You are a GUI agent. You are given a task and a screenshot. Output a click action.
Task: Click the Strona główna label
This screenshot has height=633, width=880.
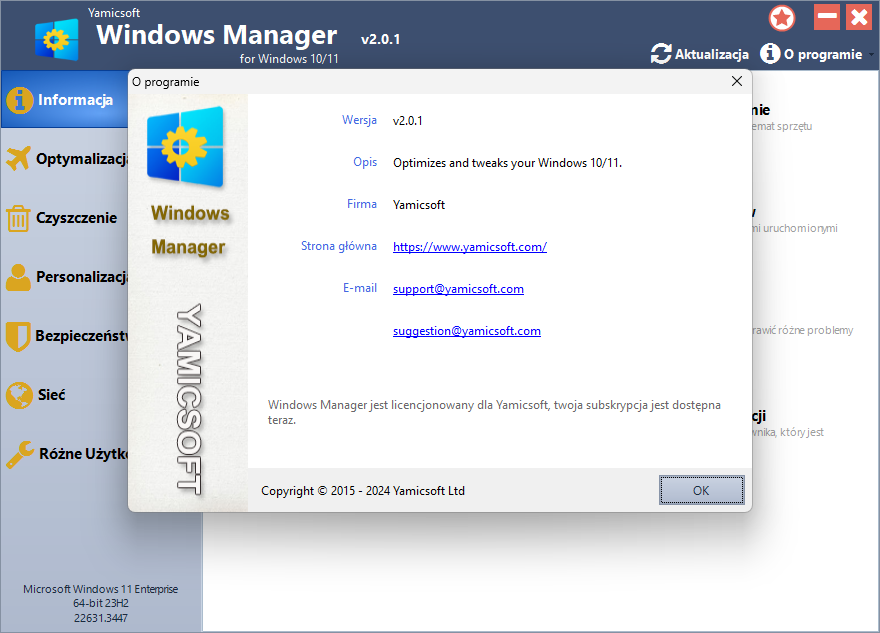pyautogui.click(x=338, y=246)
